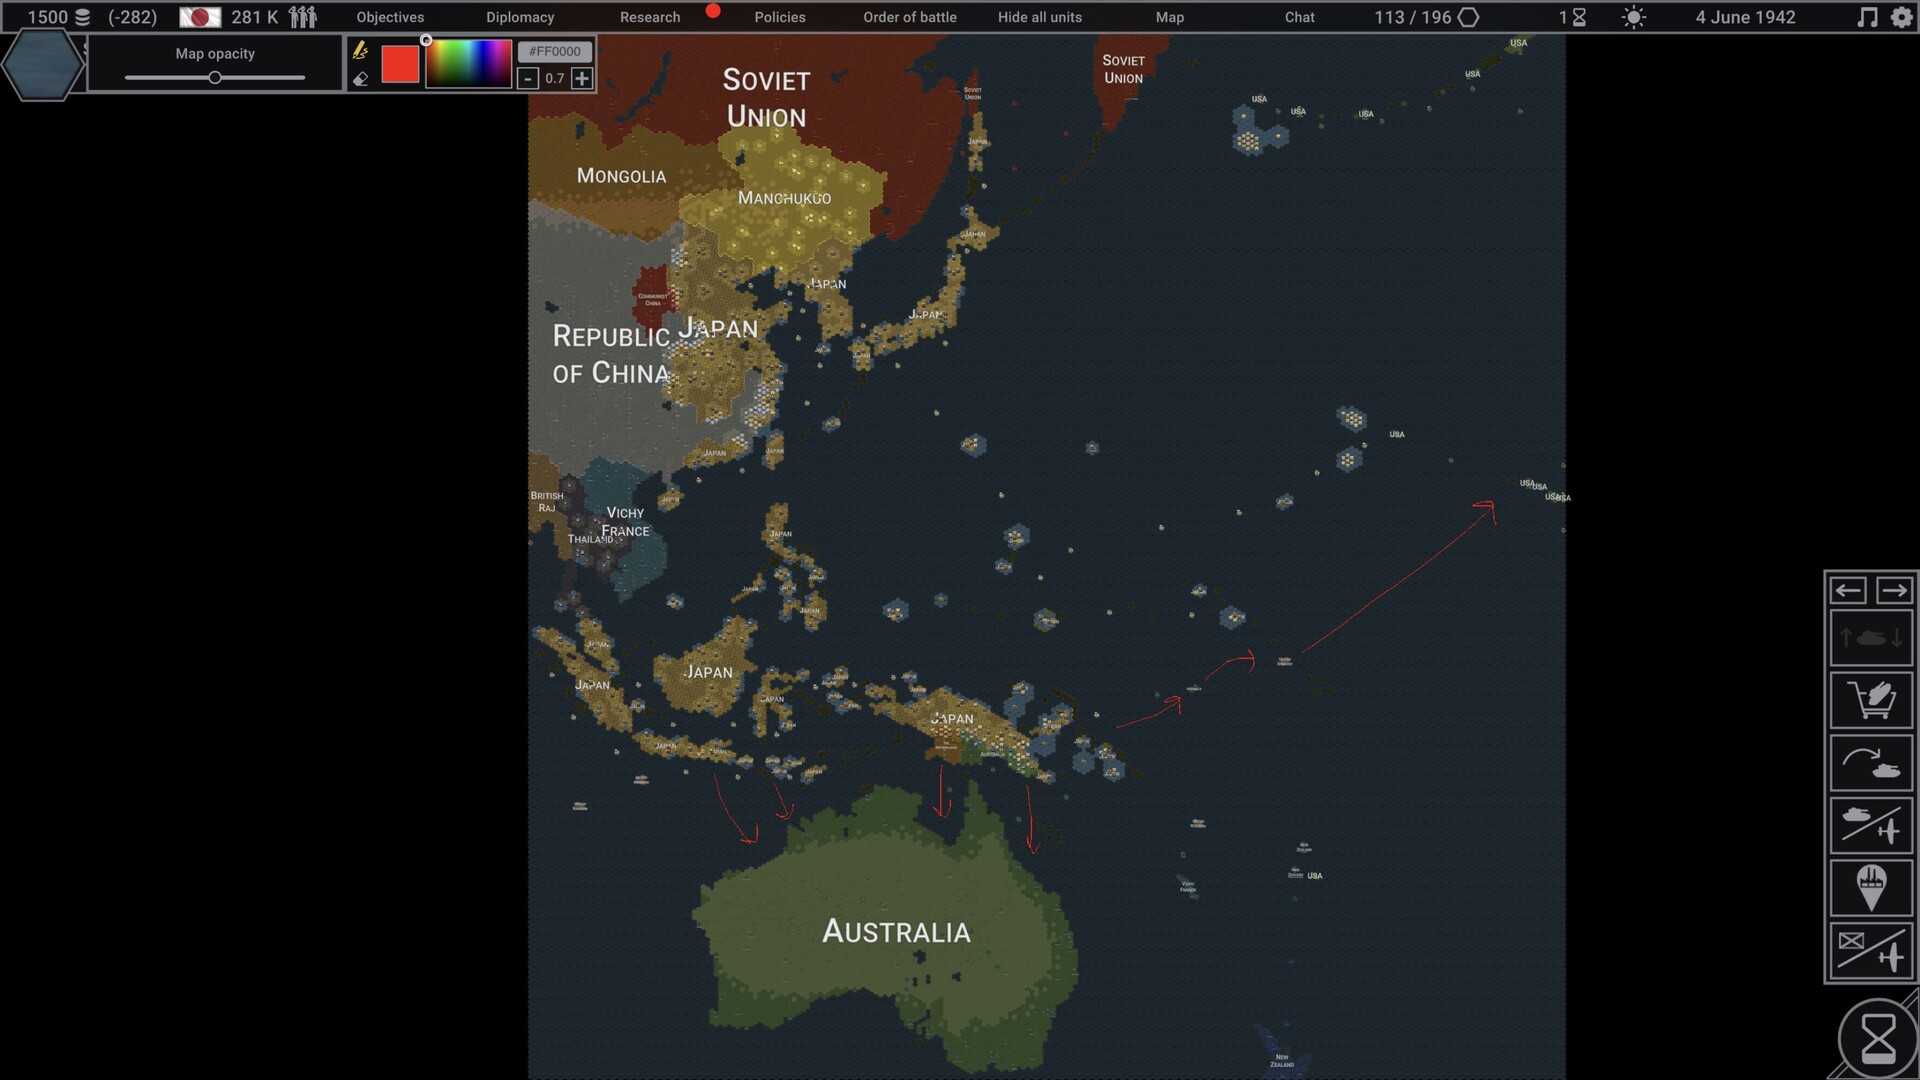Select the eraser tool

tap(361, 77)
